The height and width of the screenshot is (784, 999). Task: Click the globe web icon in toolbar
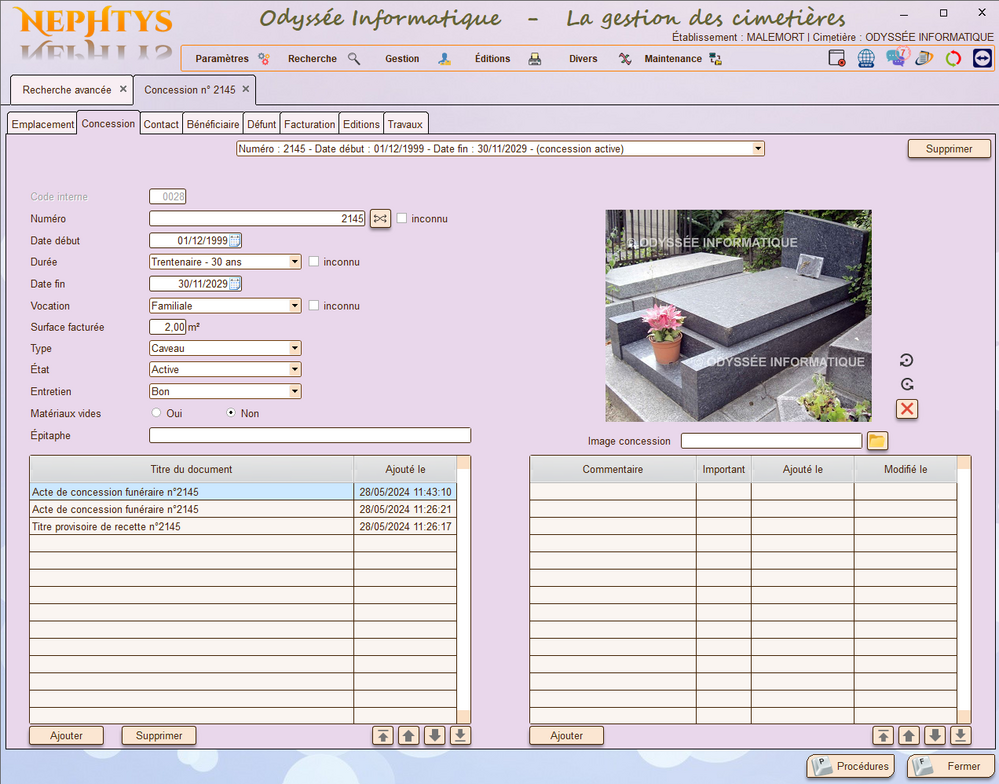866,59
